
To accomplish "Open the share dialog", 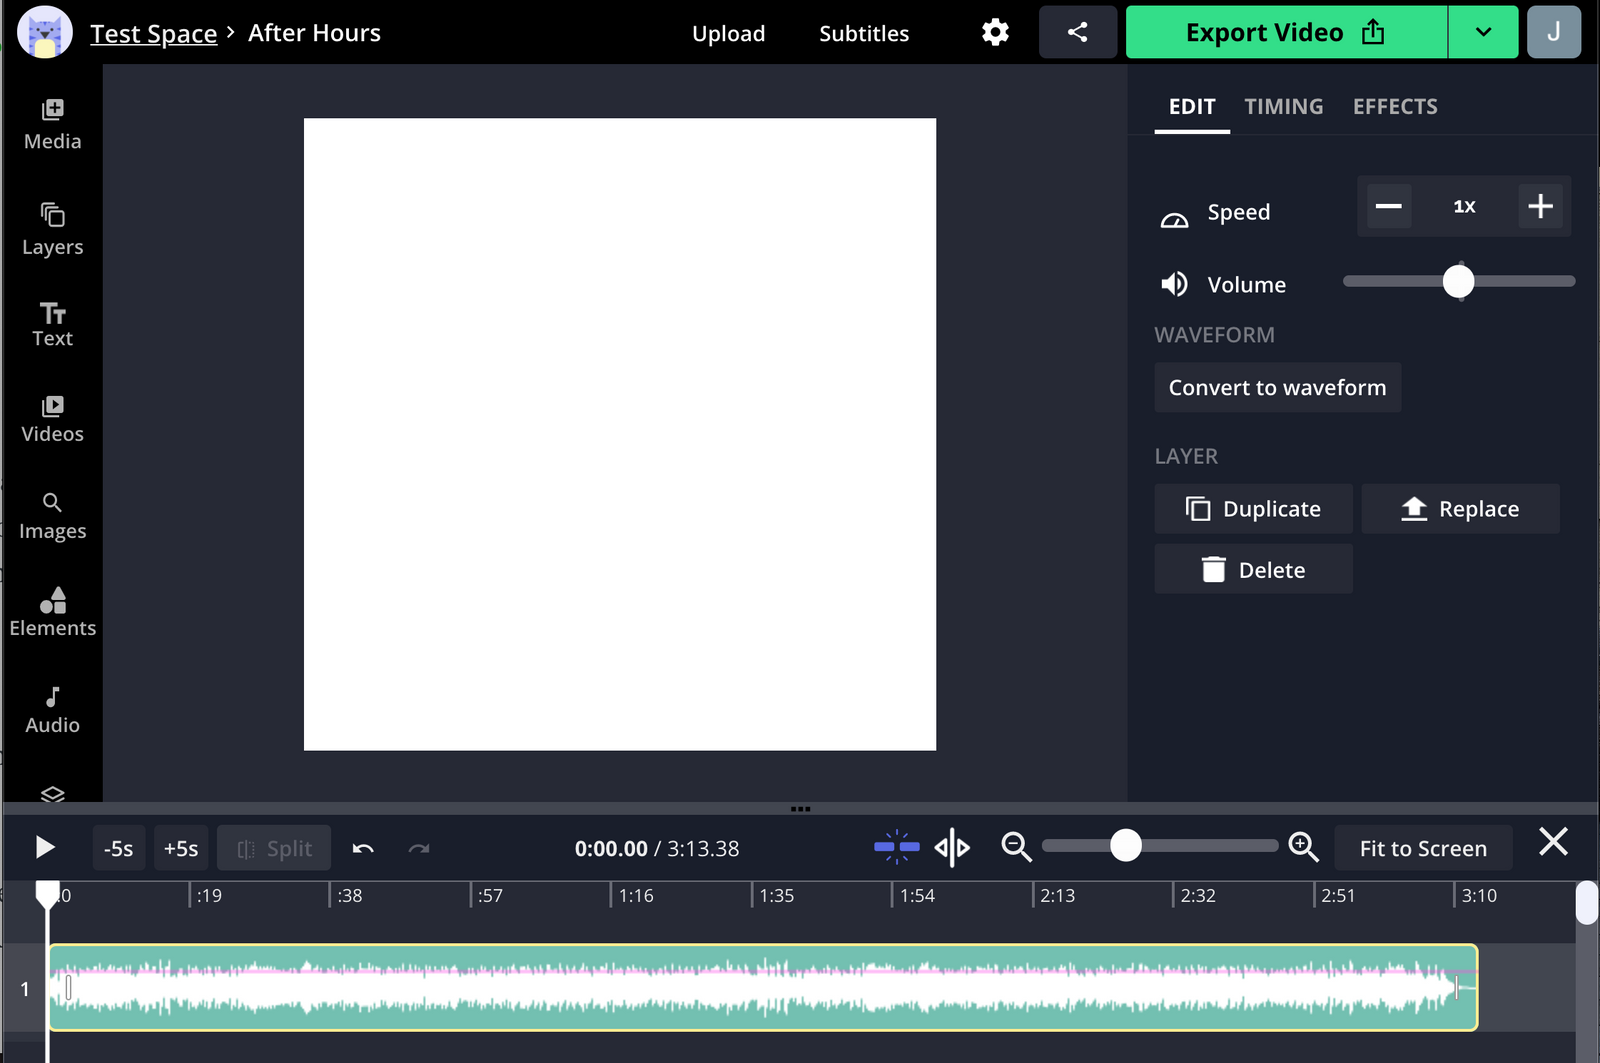I will click(x=1077, y=31).
